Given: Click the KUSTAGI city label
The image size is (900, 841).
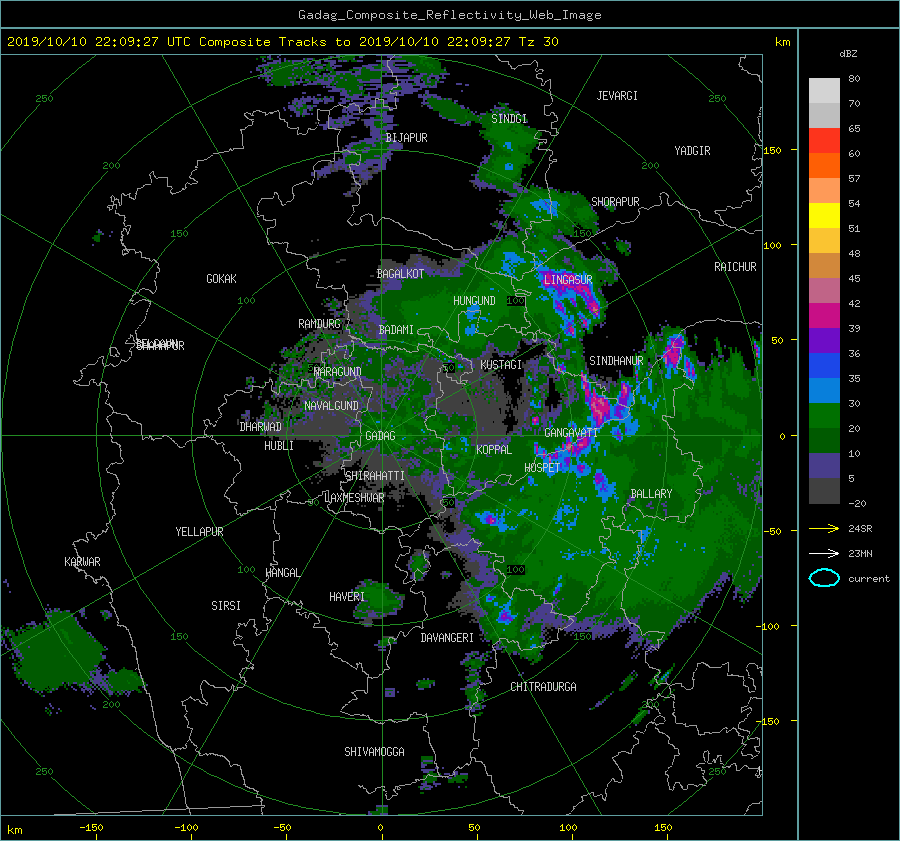Looking at the screenshot, I should coord(501,365).
